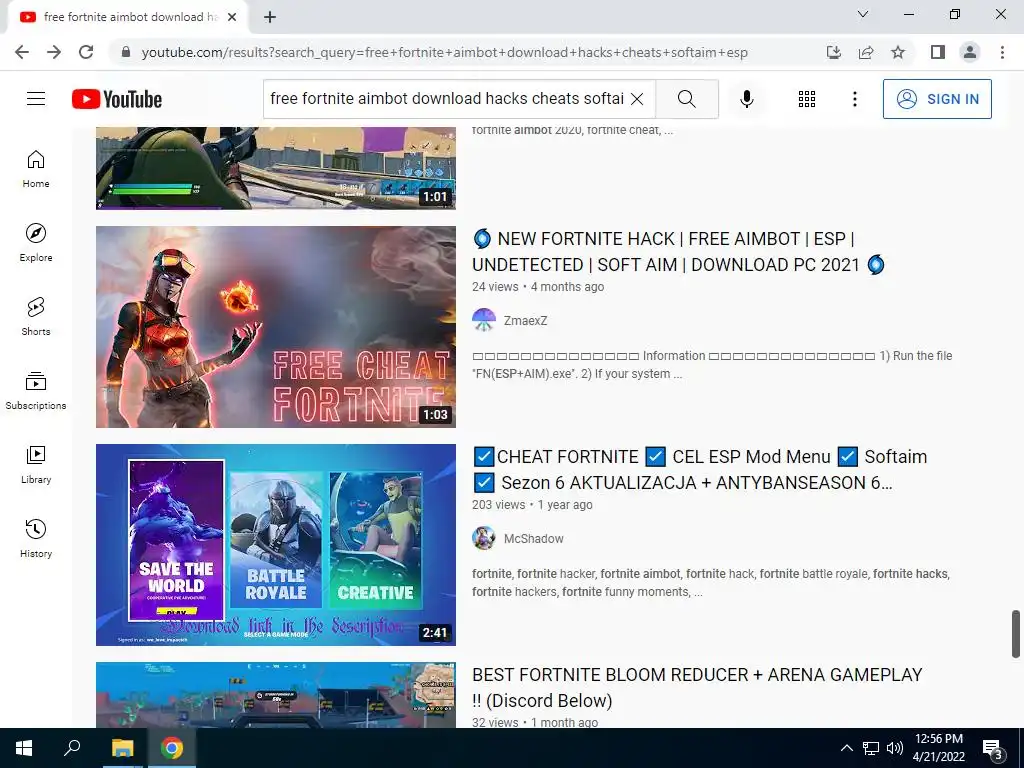Screen dimensions: 1024x768
Task: Visit the ZmaexZ channel name
Action: 525,321
